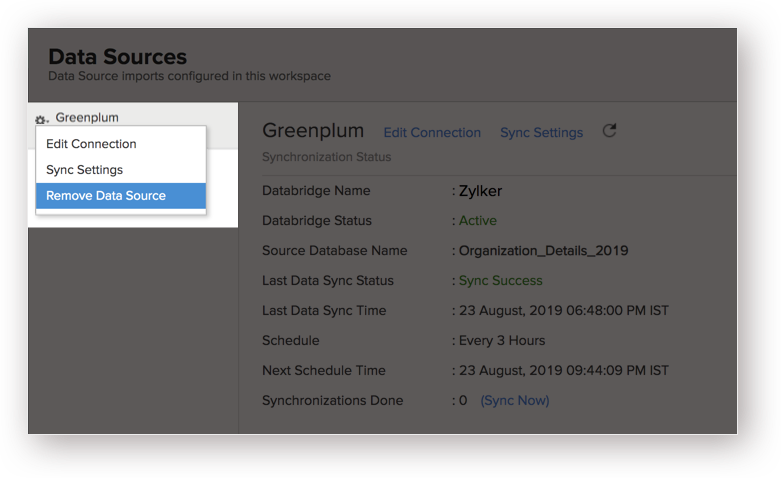The image size is (781, 478).
Task: Click the Data Sources page heading
Action: coord(118,57)
